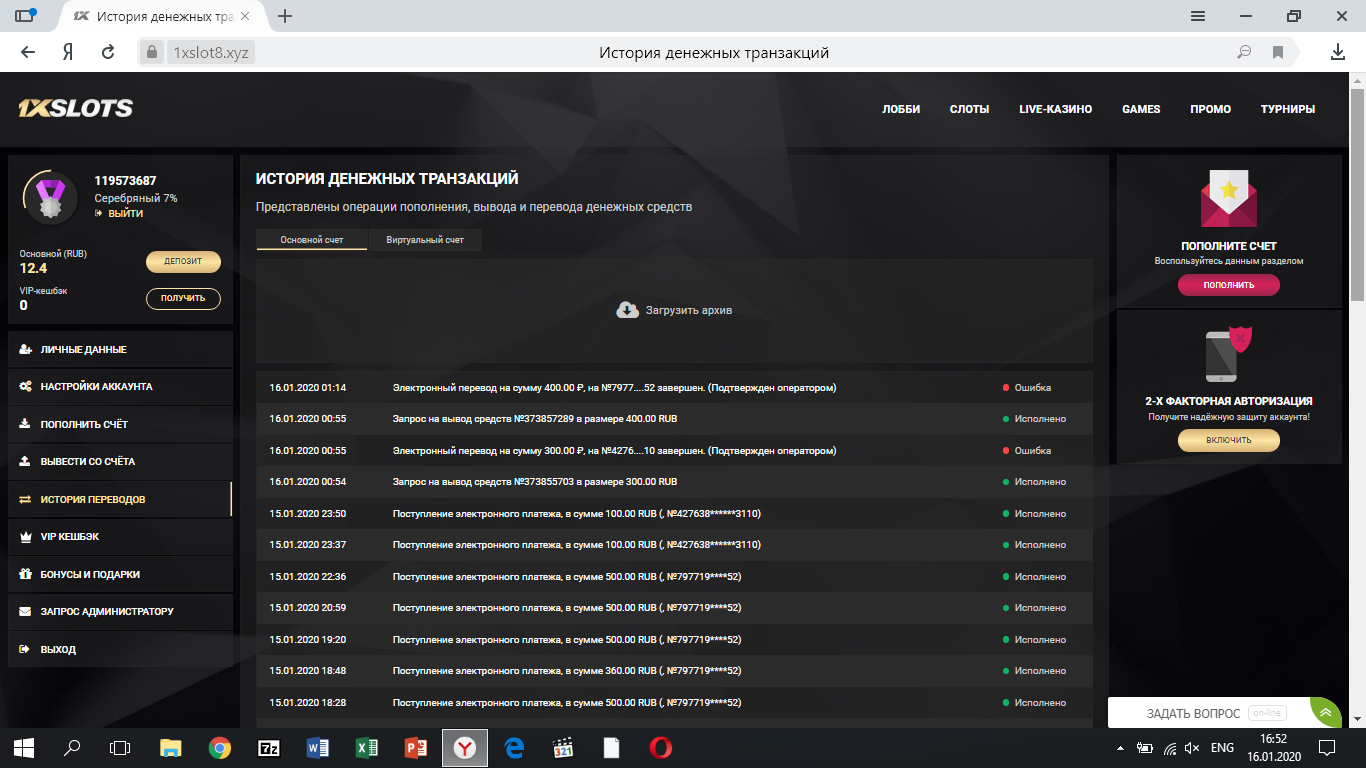Open ВЫВЕСТИ СО СЧЁТА sidebar item
The height and width of the screenshot is (768, 1366).
point(120,461)
